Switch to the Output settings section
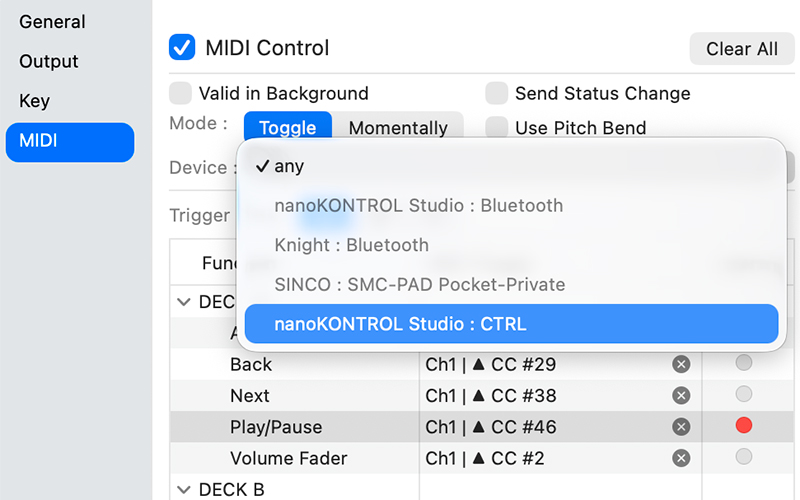 click(x=49, y=62)
